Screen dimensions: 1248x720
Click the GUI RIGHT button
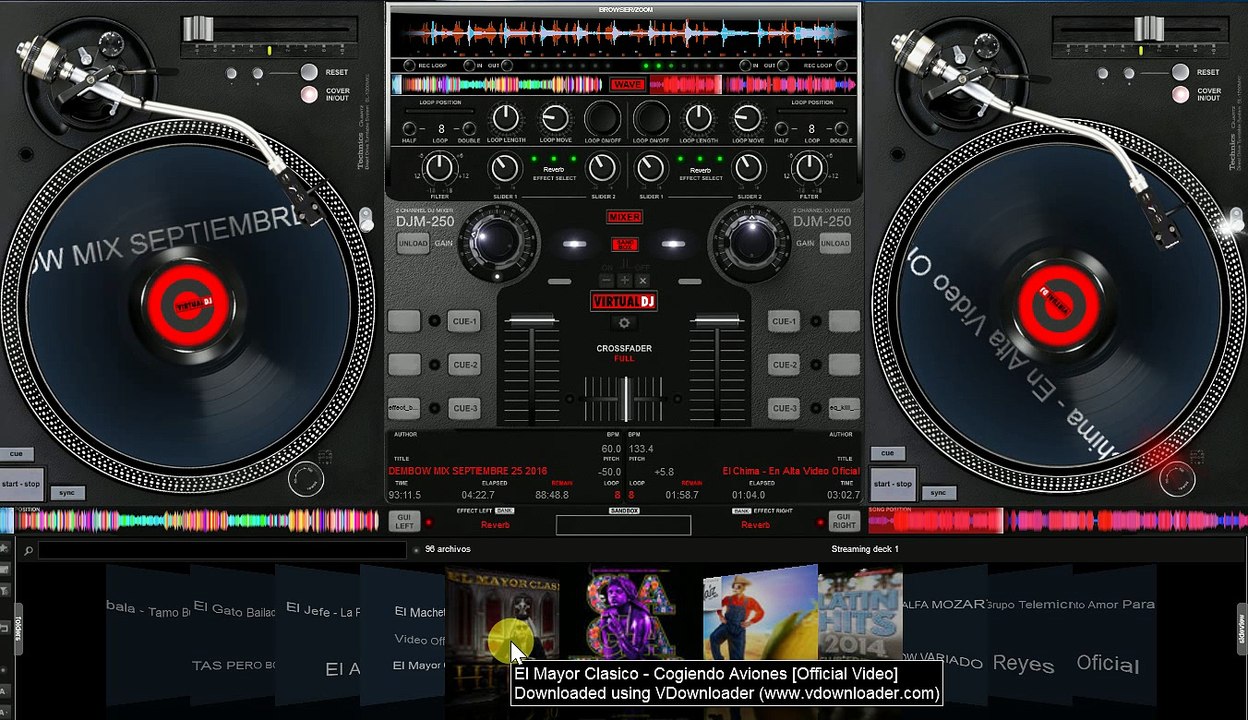click(x=844, y=521)
